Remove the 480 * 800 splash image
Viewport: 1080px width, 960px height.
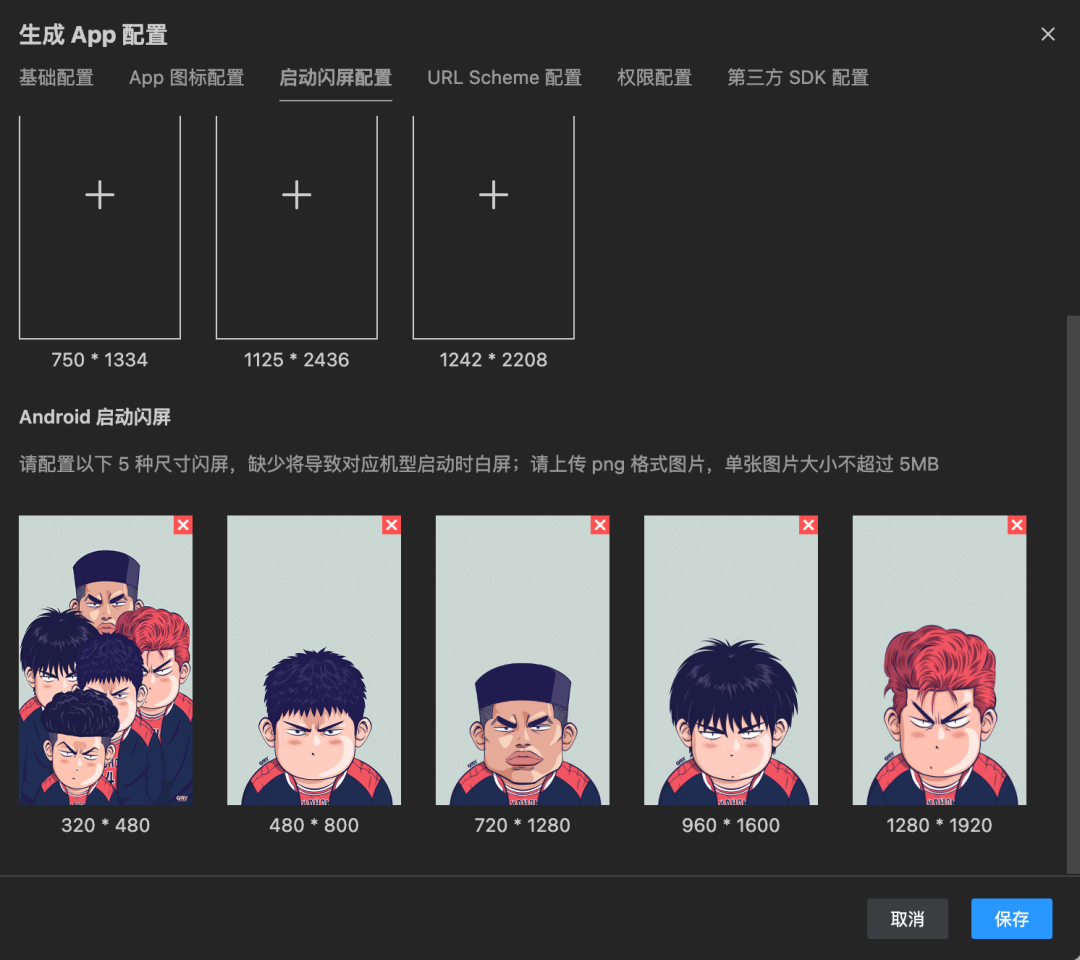(x=391, y=524)
